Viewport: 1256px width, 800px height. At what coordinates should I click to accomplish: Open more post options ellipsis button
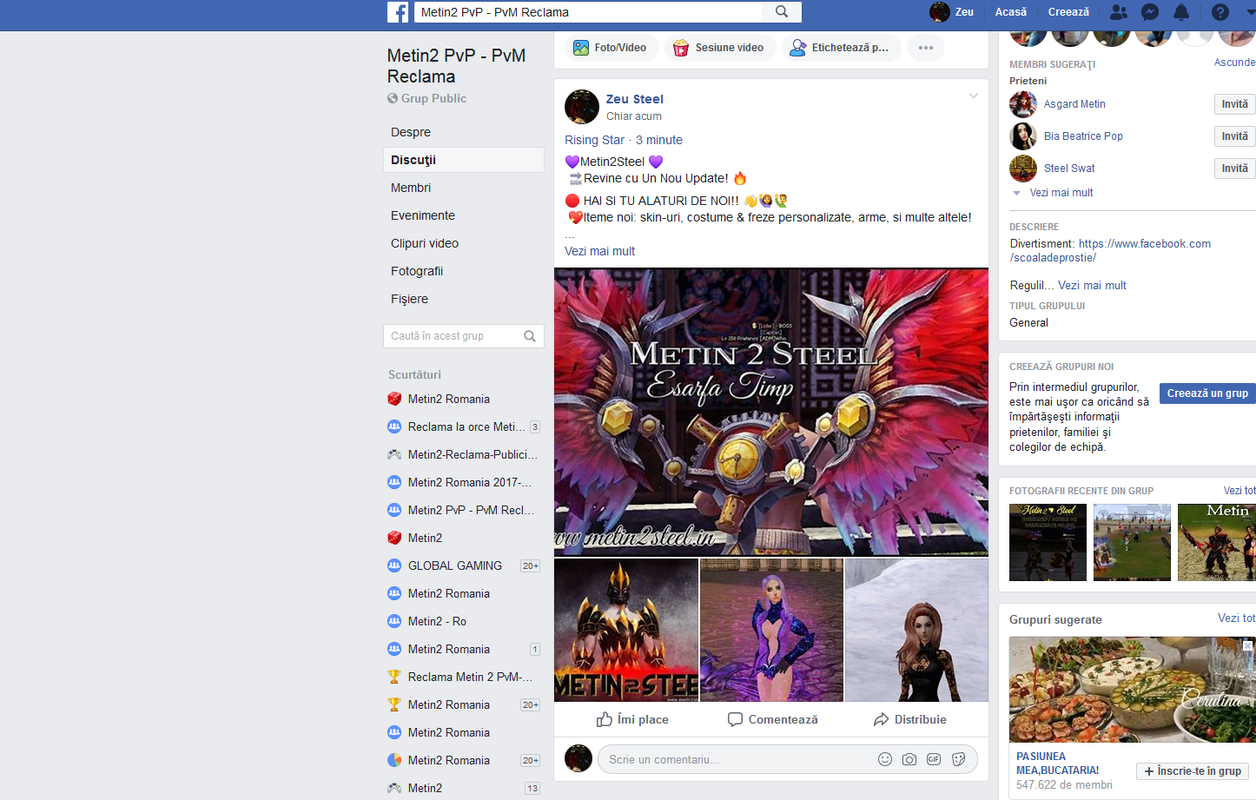[x=926, y=47]
